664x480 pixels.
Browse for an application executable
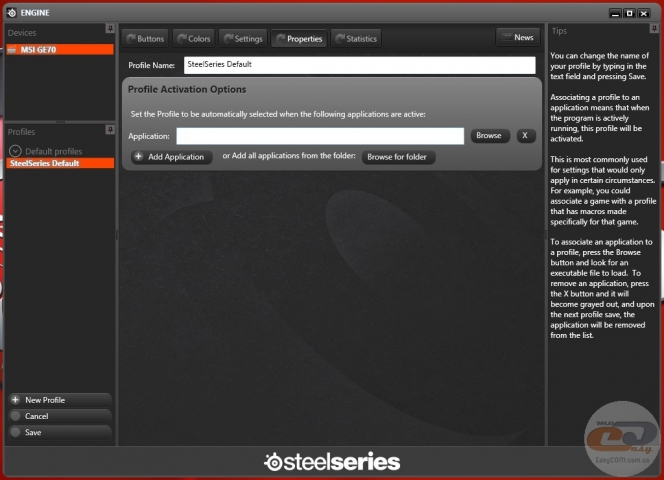[489, 136]
